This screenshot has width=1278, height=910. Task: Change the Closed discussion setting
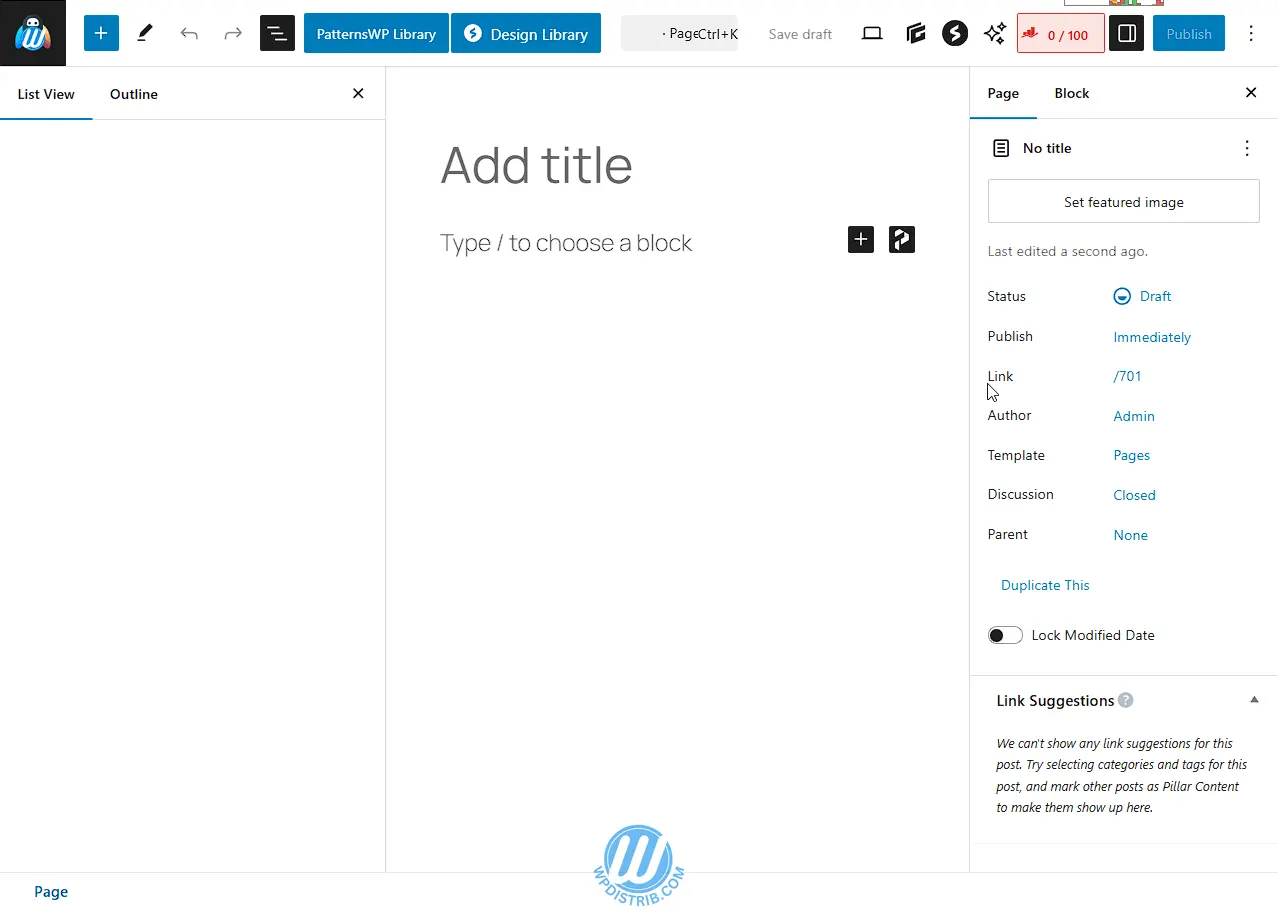point(1134,495)
